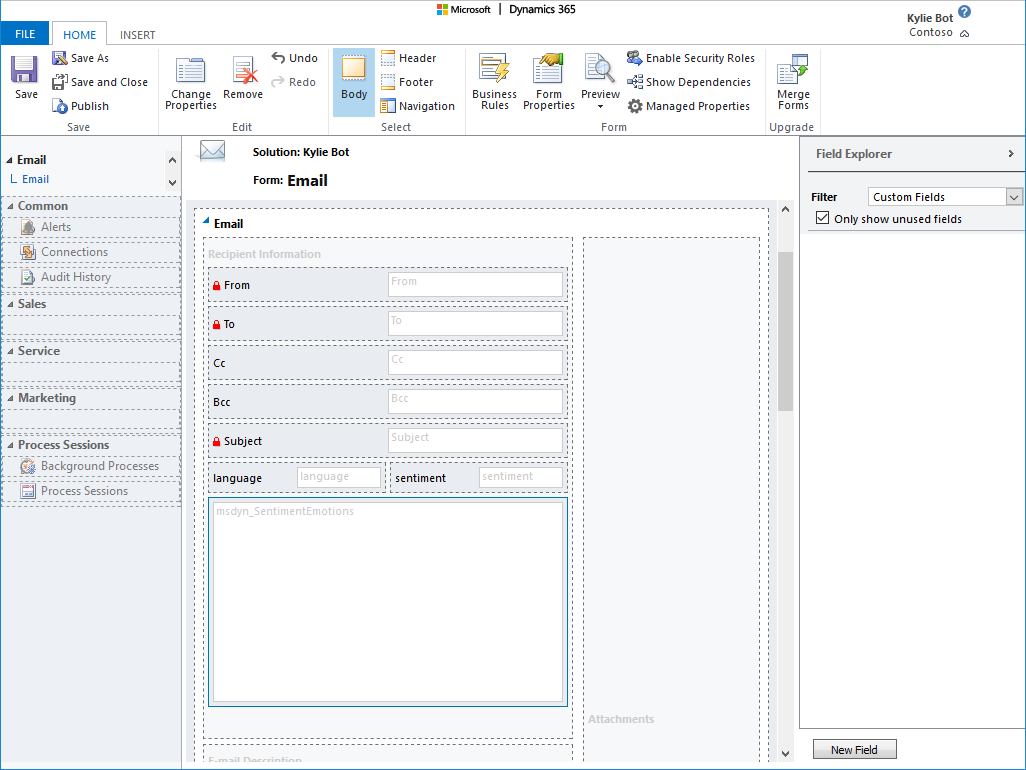Collapse the Marketing navigation group

click(10, 398)
